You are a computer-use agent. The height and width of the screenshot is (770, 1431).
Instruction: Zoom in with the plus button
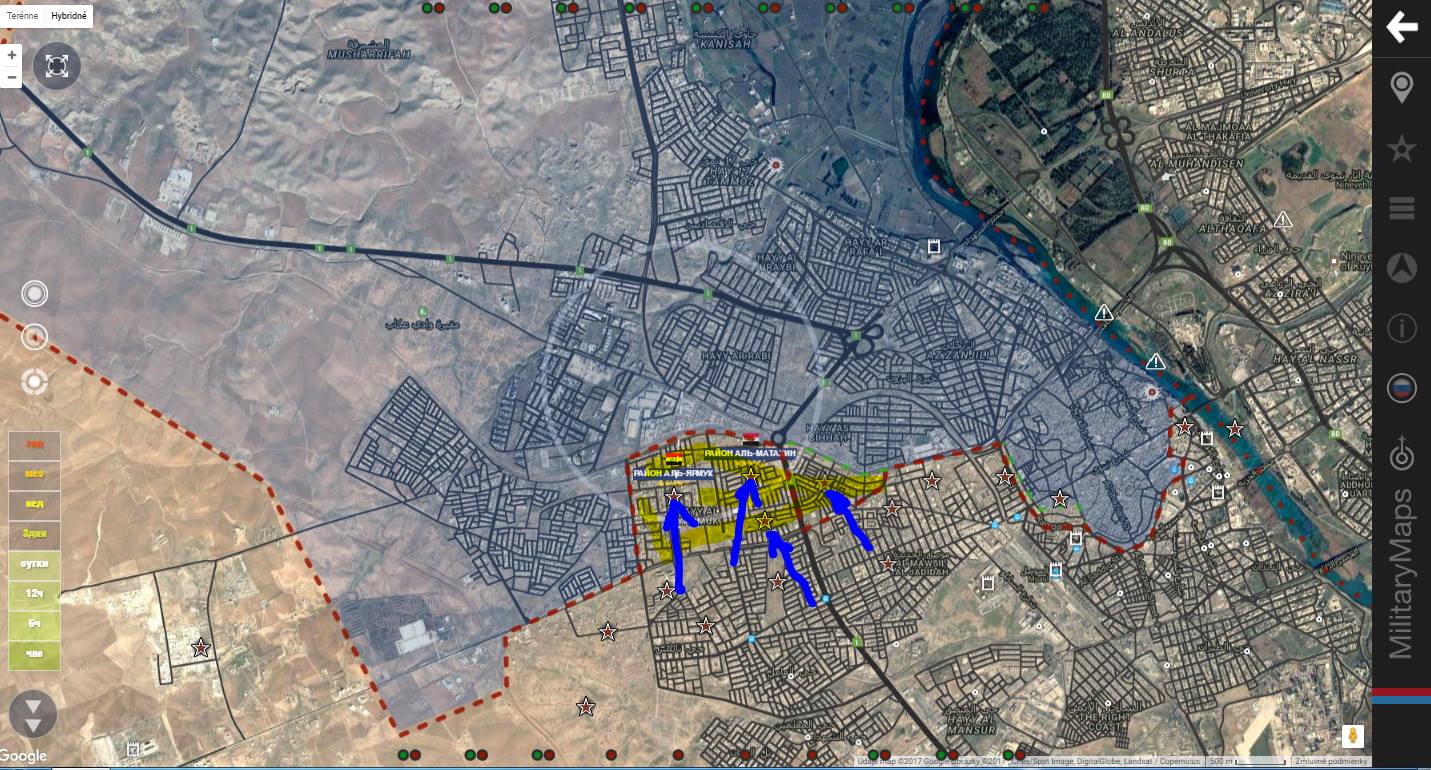pos(11,55)
